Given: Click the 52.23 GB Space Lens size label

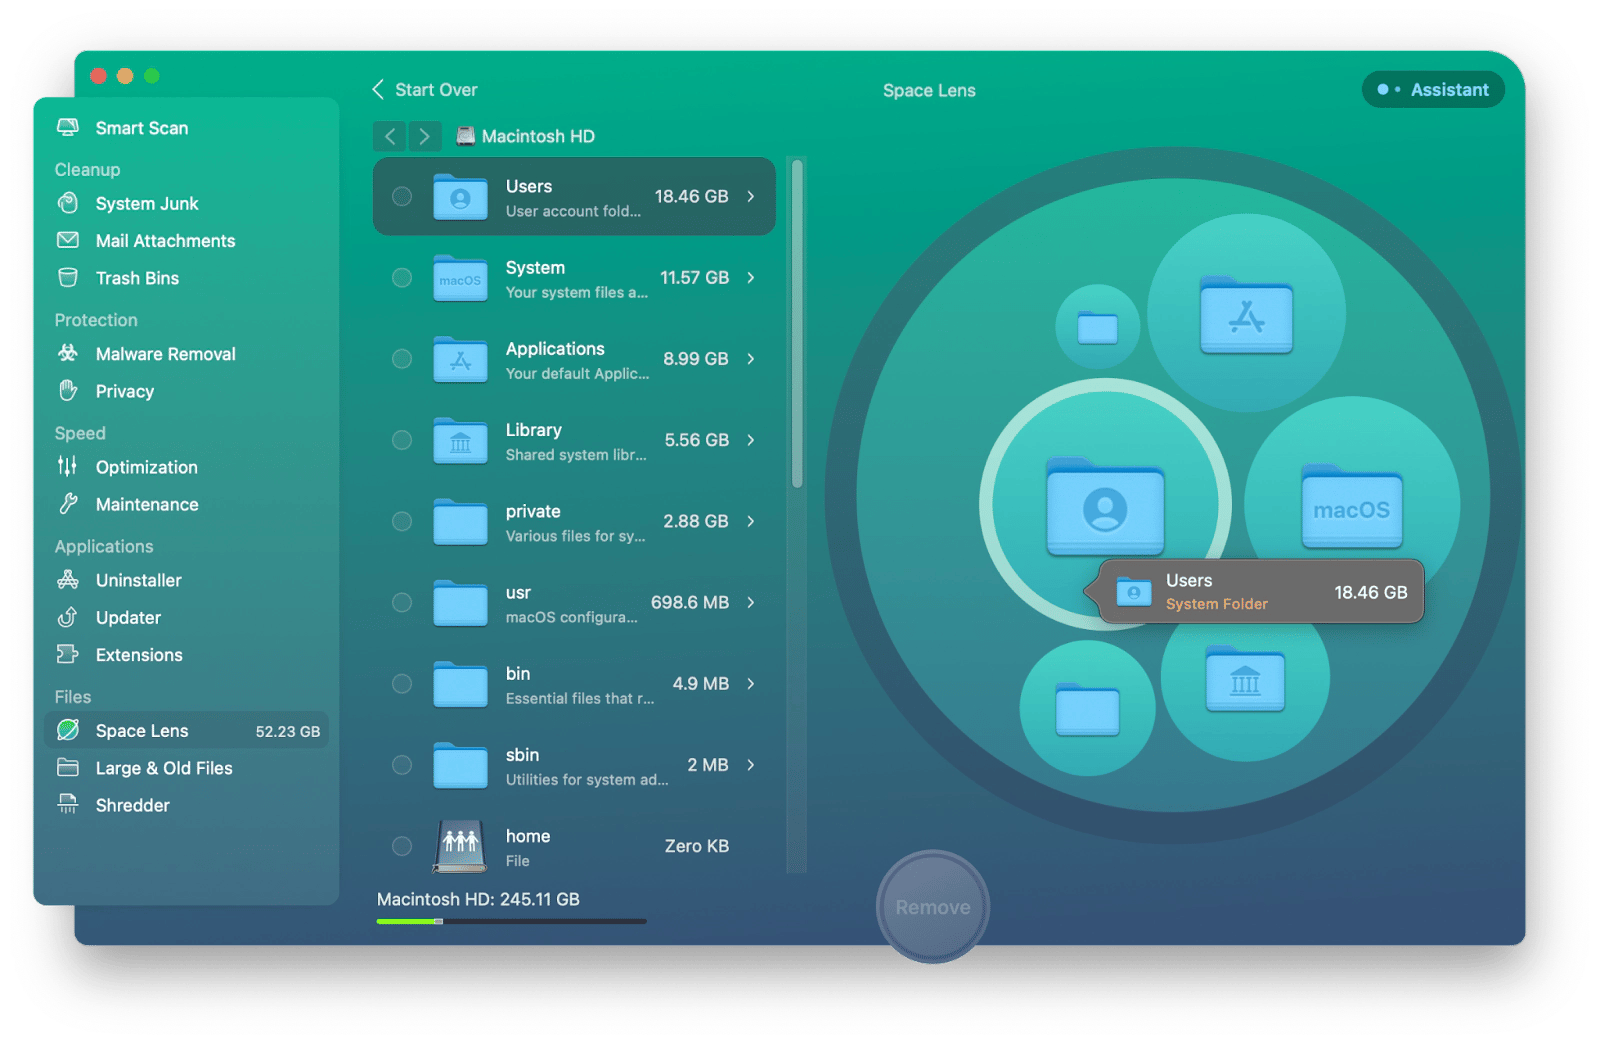Looking at the screenshot, I should tap(288, 731).
